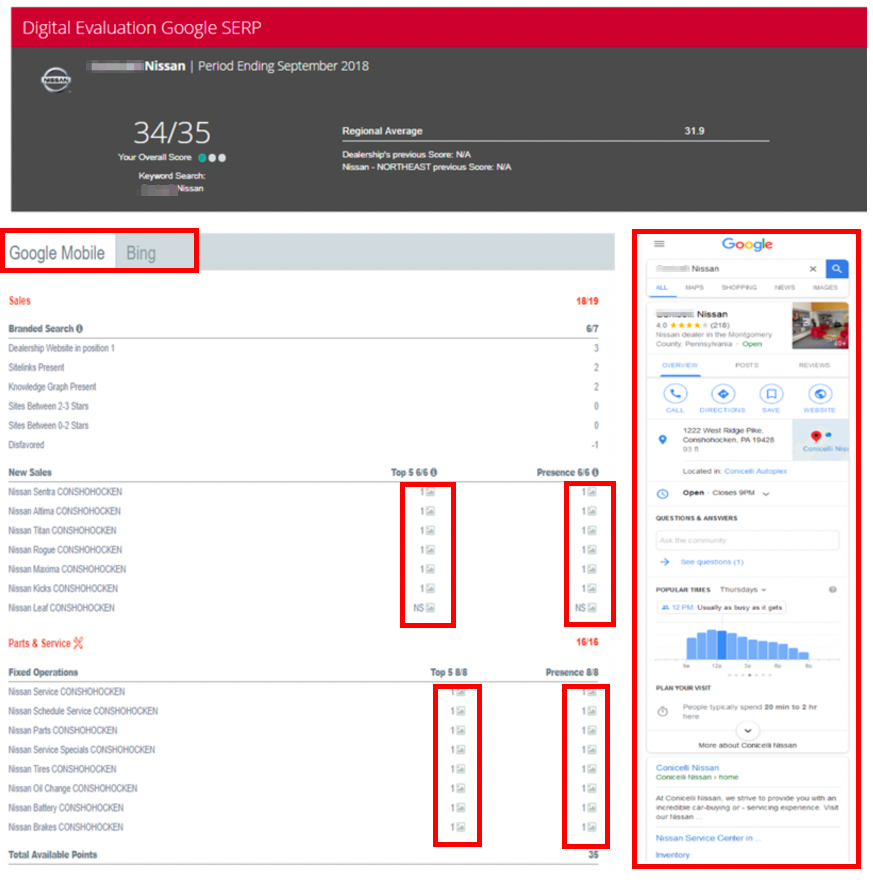
Task: Click the Inventory sitelink
Action: coord(672,855)
